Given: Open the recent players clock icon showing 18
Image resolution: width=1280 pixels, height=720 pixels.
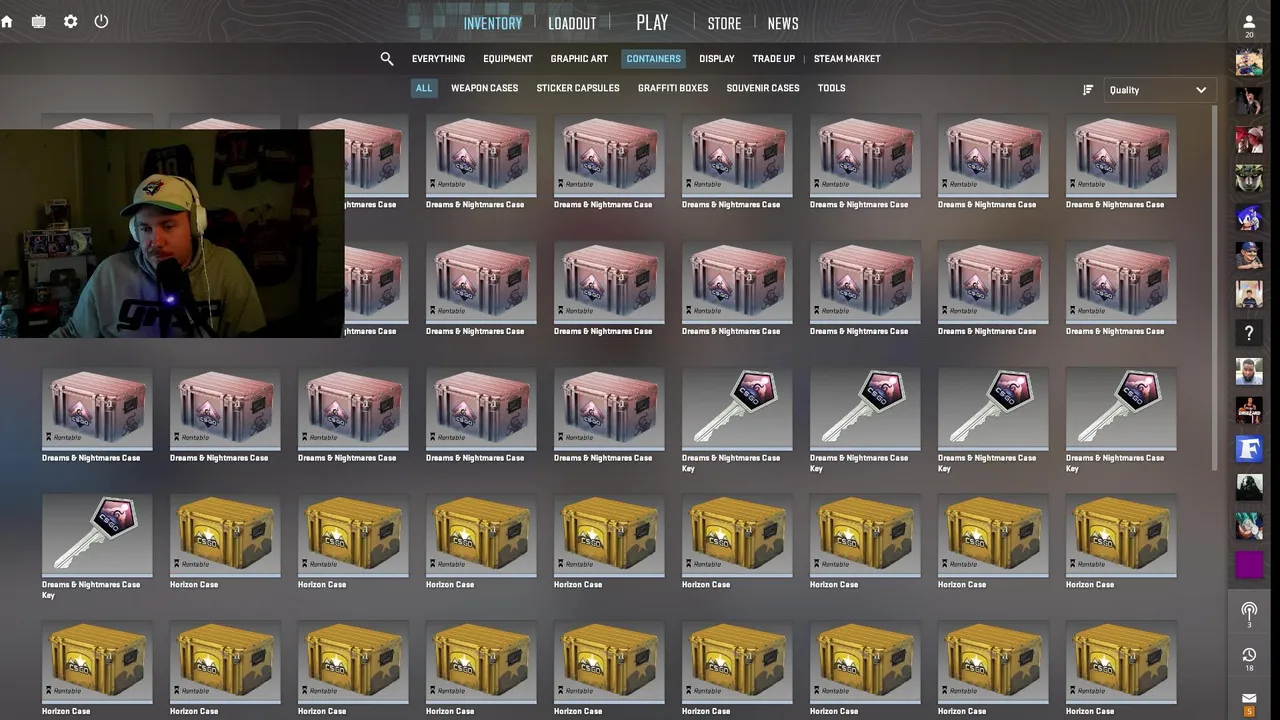Looking at the screenshot, I should [x=1249, y=658].
